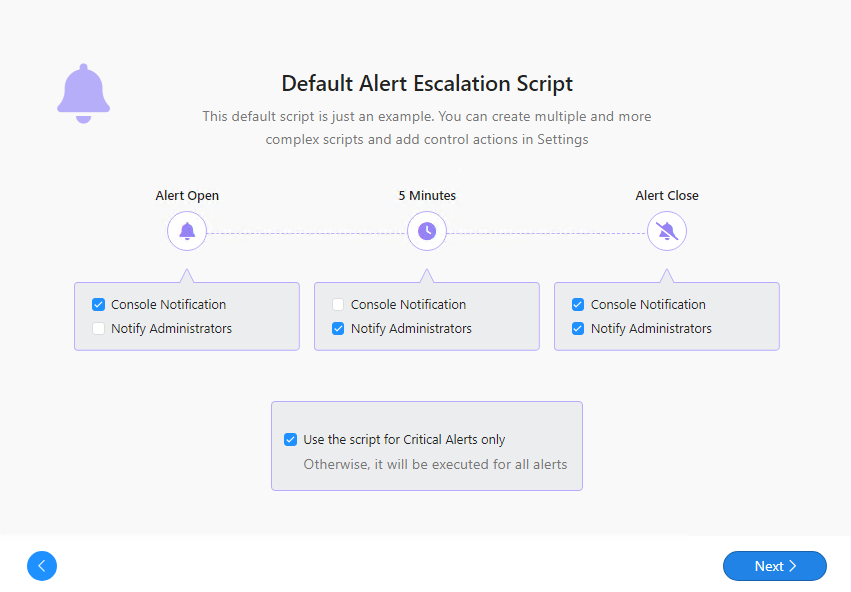
Task: Click the Alert Close stage label
Action: (667, 196)
